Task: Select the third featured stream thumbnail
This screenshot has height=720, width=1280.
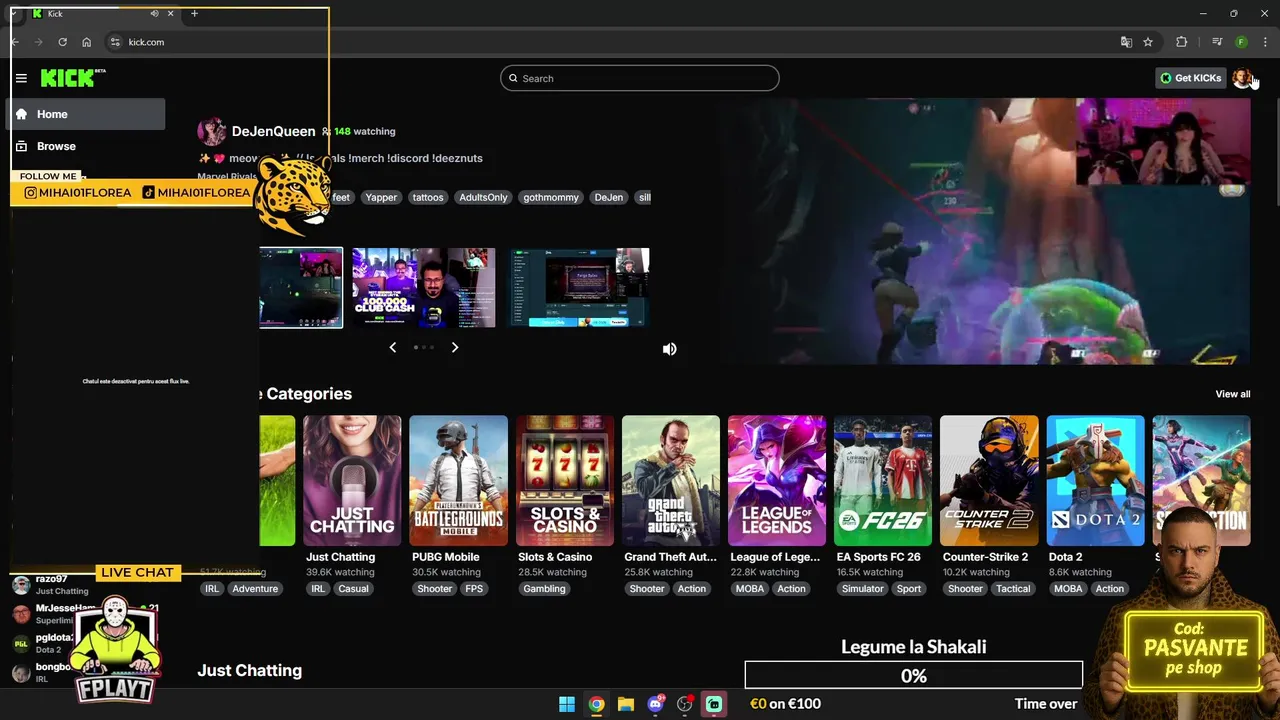Action: (580, 288)
